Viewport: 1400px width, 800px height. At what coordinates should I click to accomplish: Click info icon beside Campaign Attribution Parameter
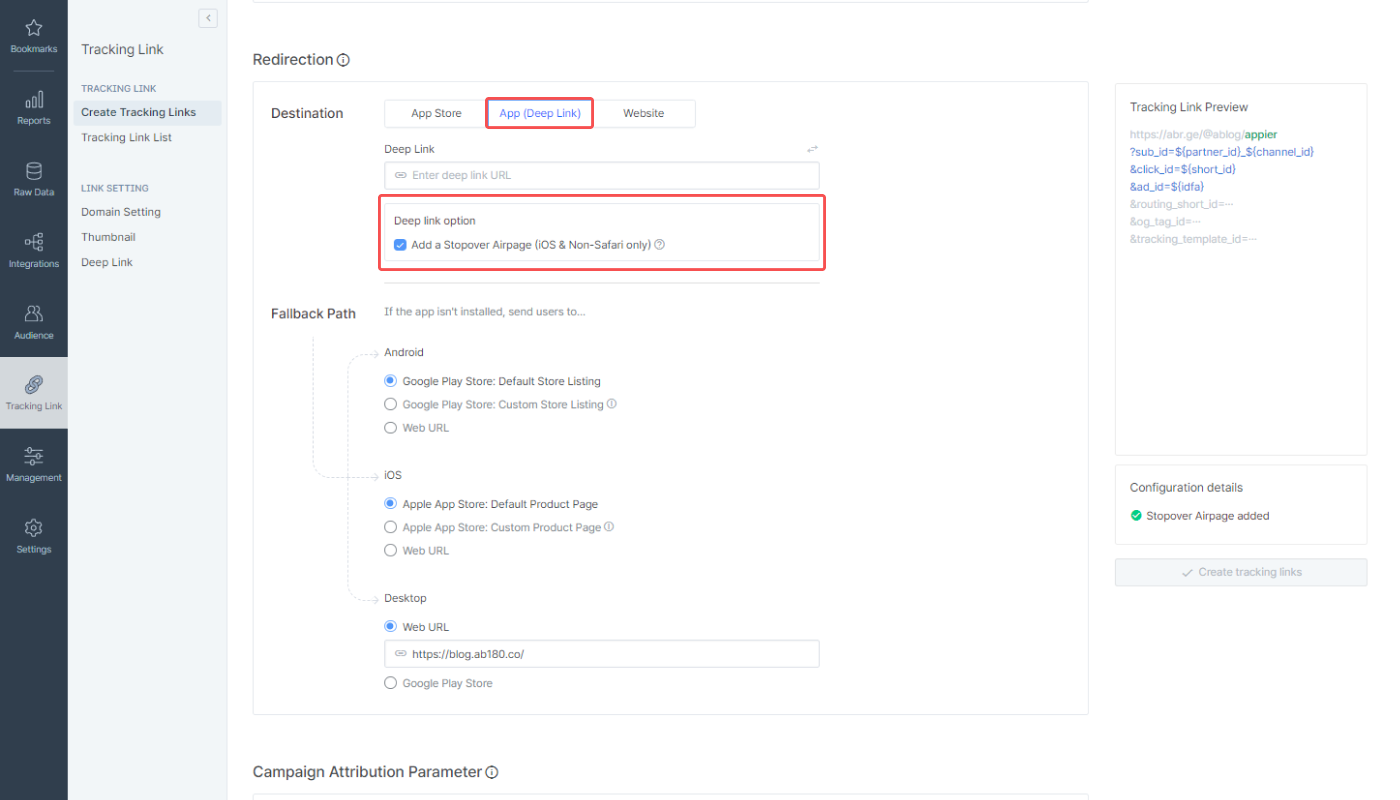492,773
